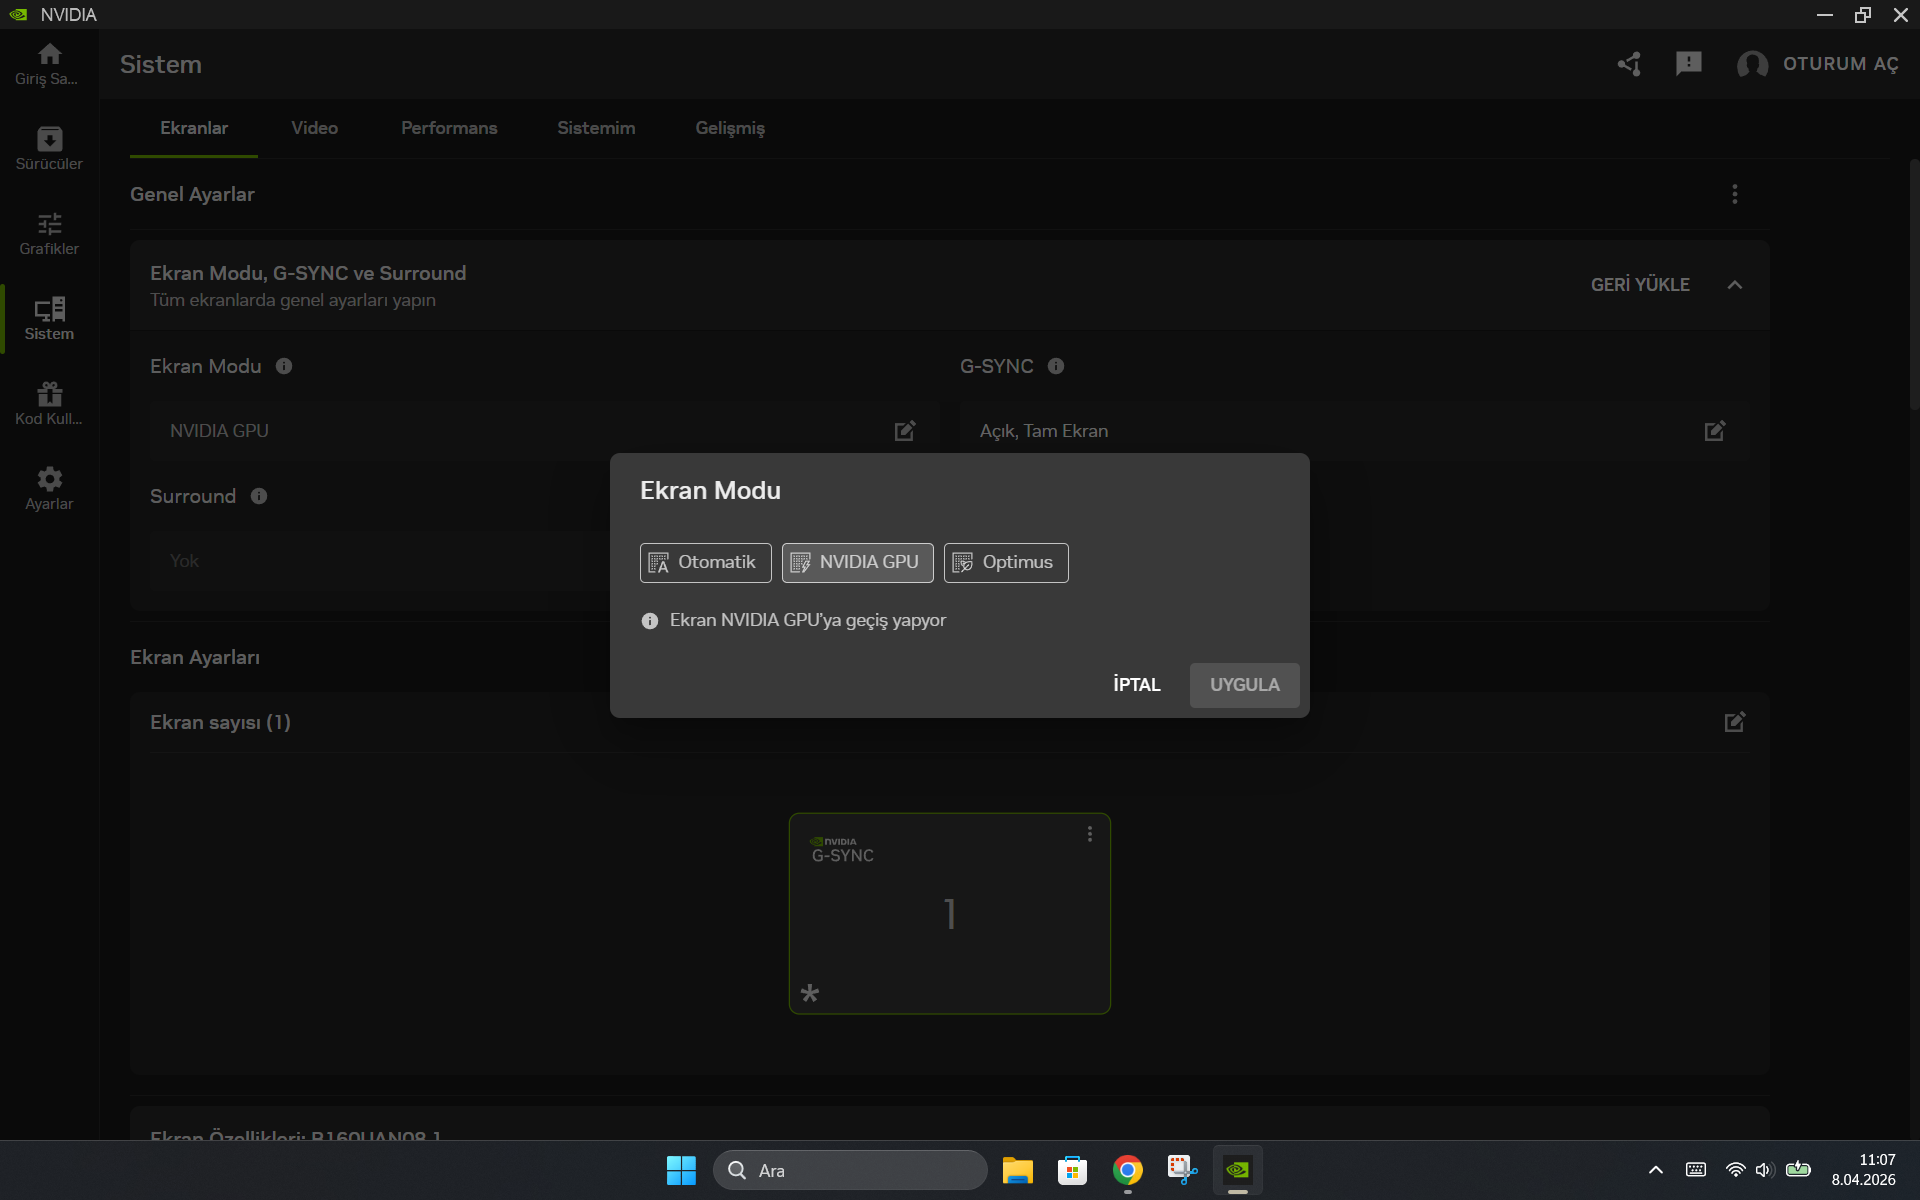Switch to the Gelişmiş tab

point(730,128)
